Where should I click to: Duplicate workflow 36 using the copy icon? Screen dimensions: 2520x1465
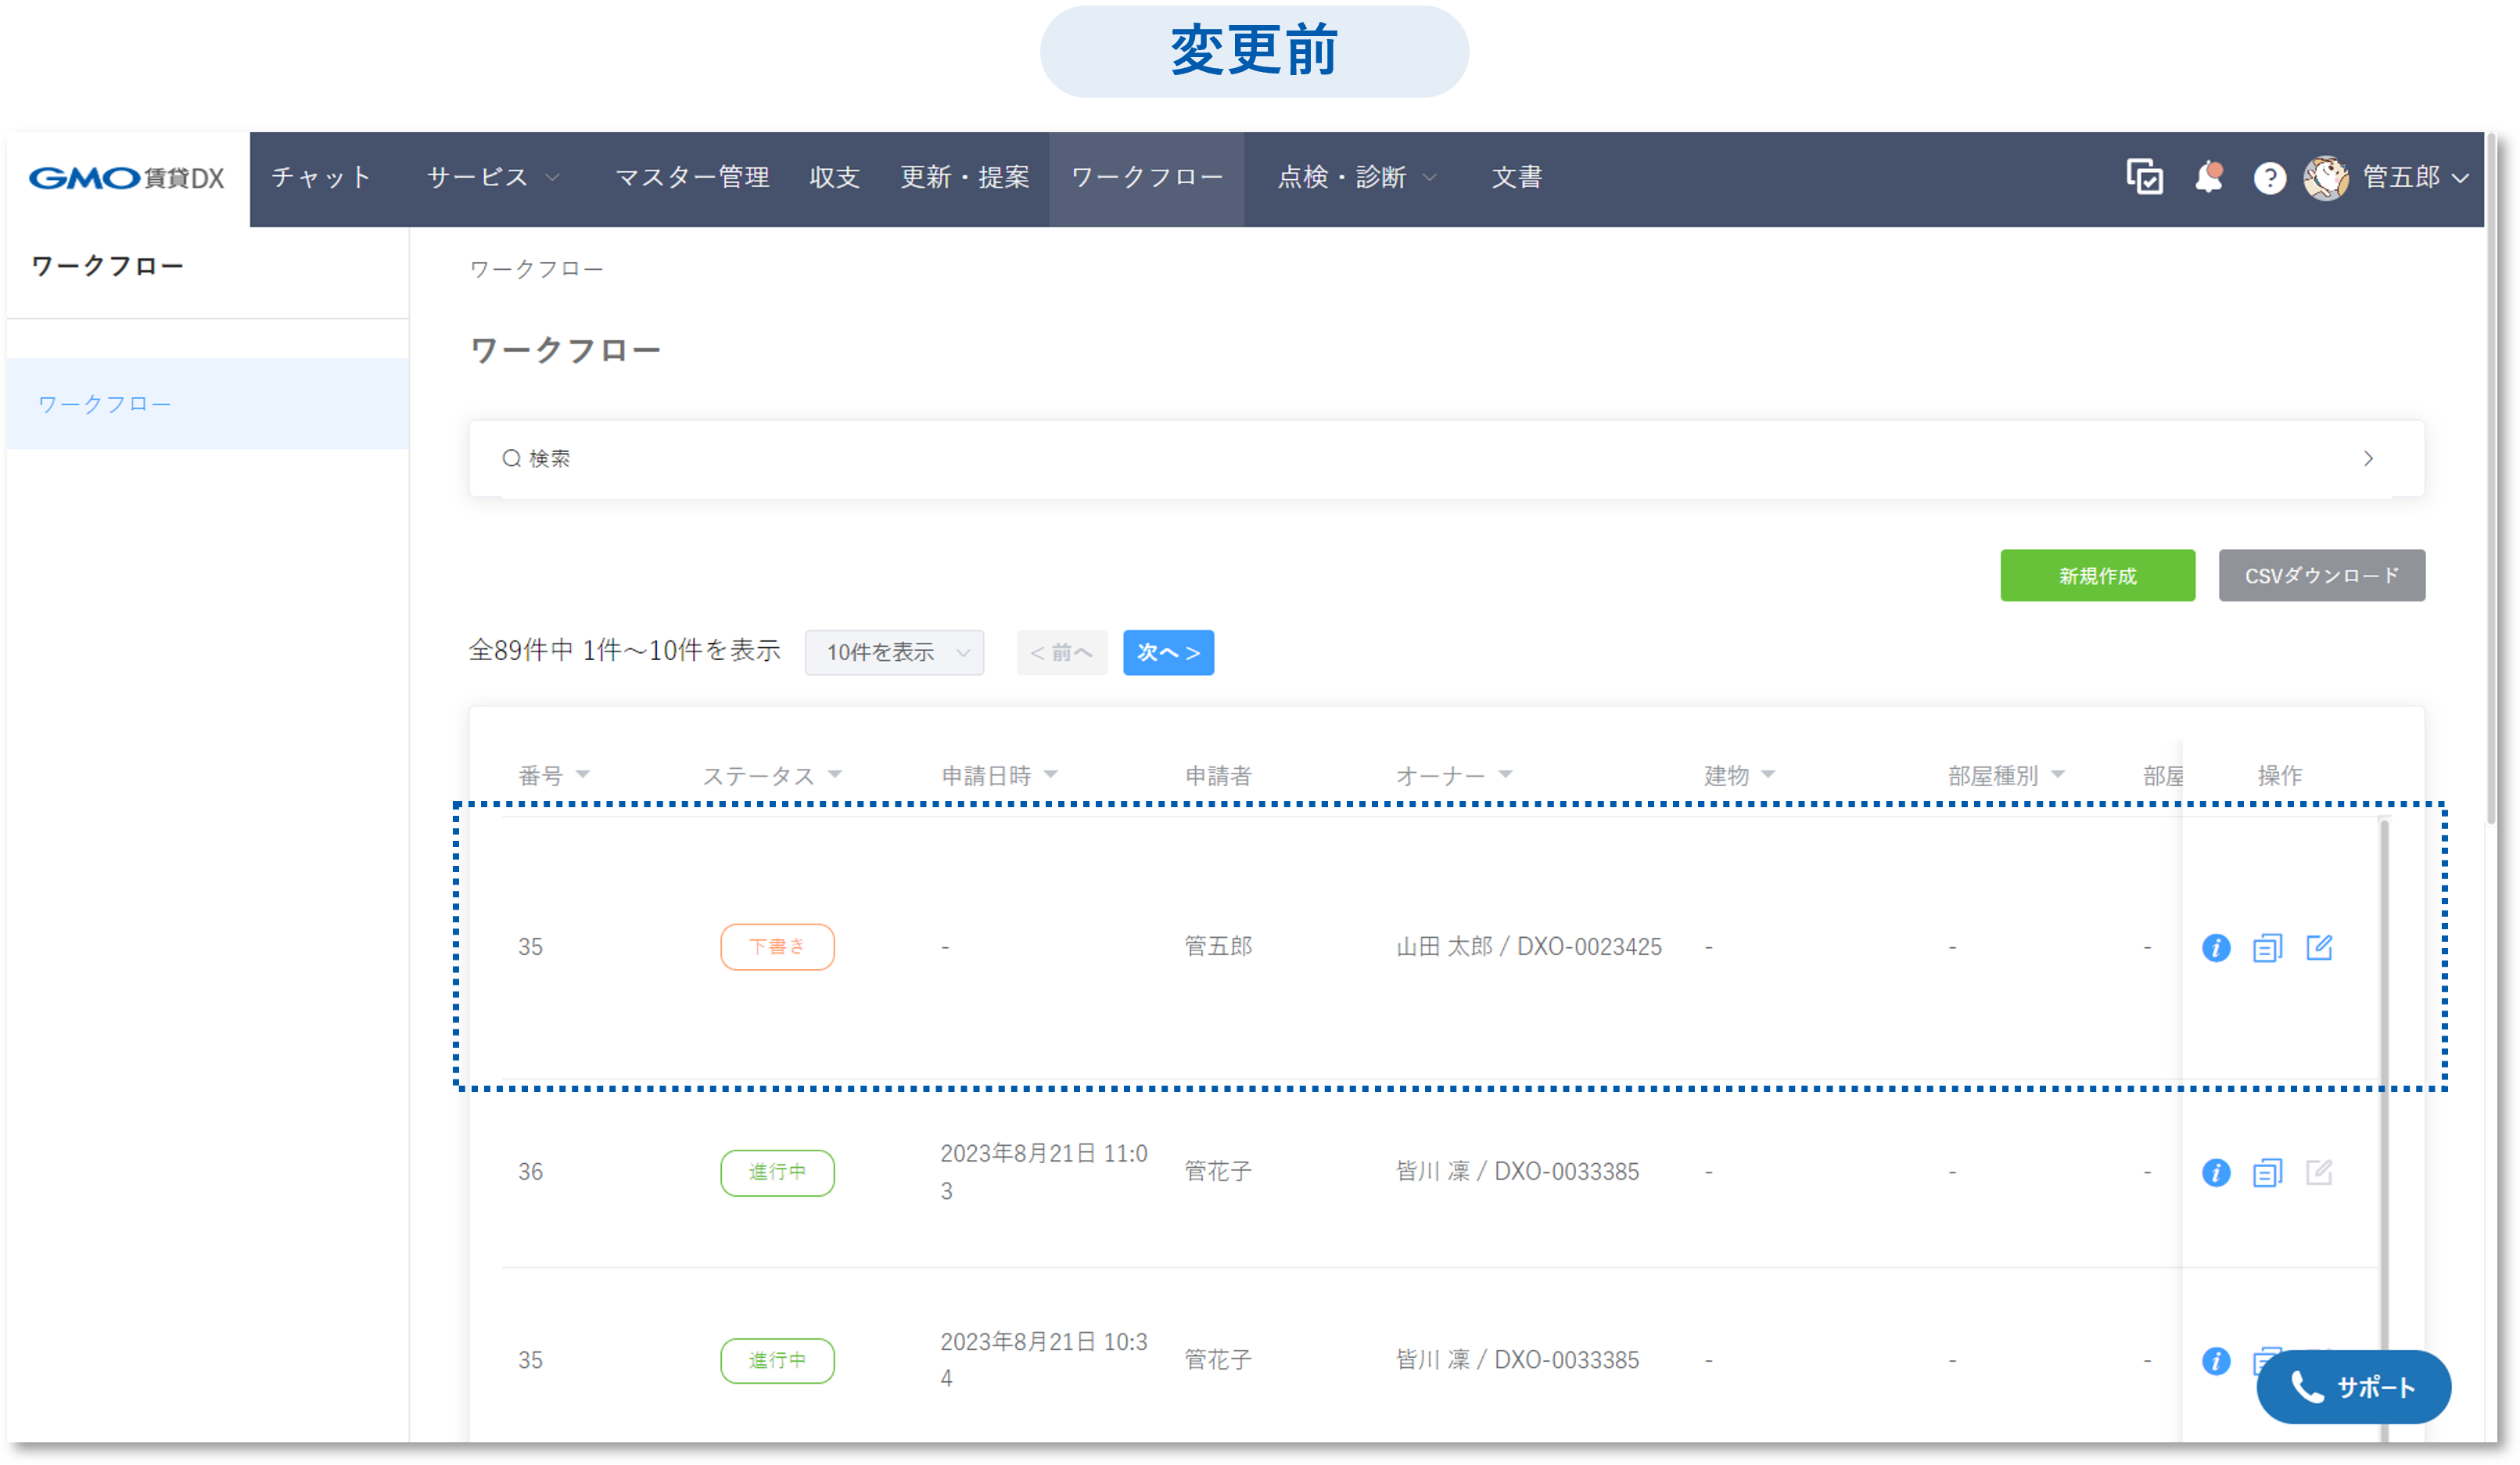point(2268,1172)
